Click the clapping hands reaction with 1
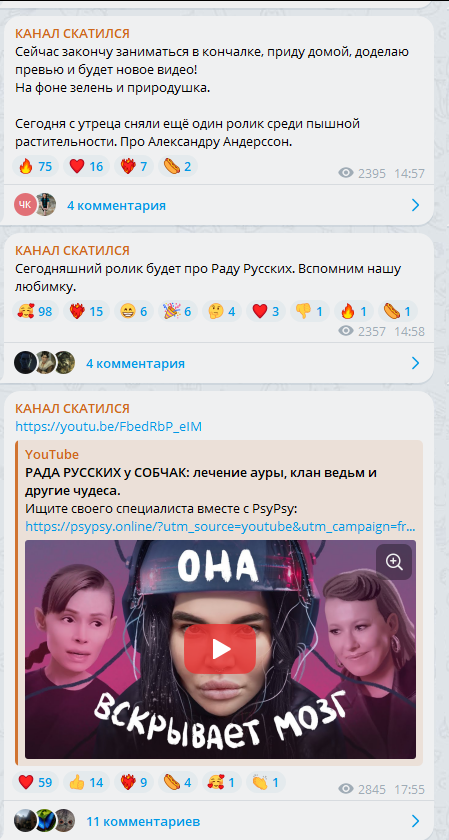The height and width of the screenshot is (840, 449). point(266,783)
